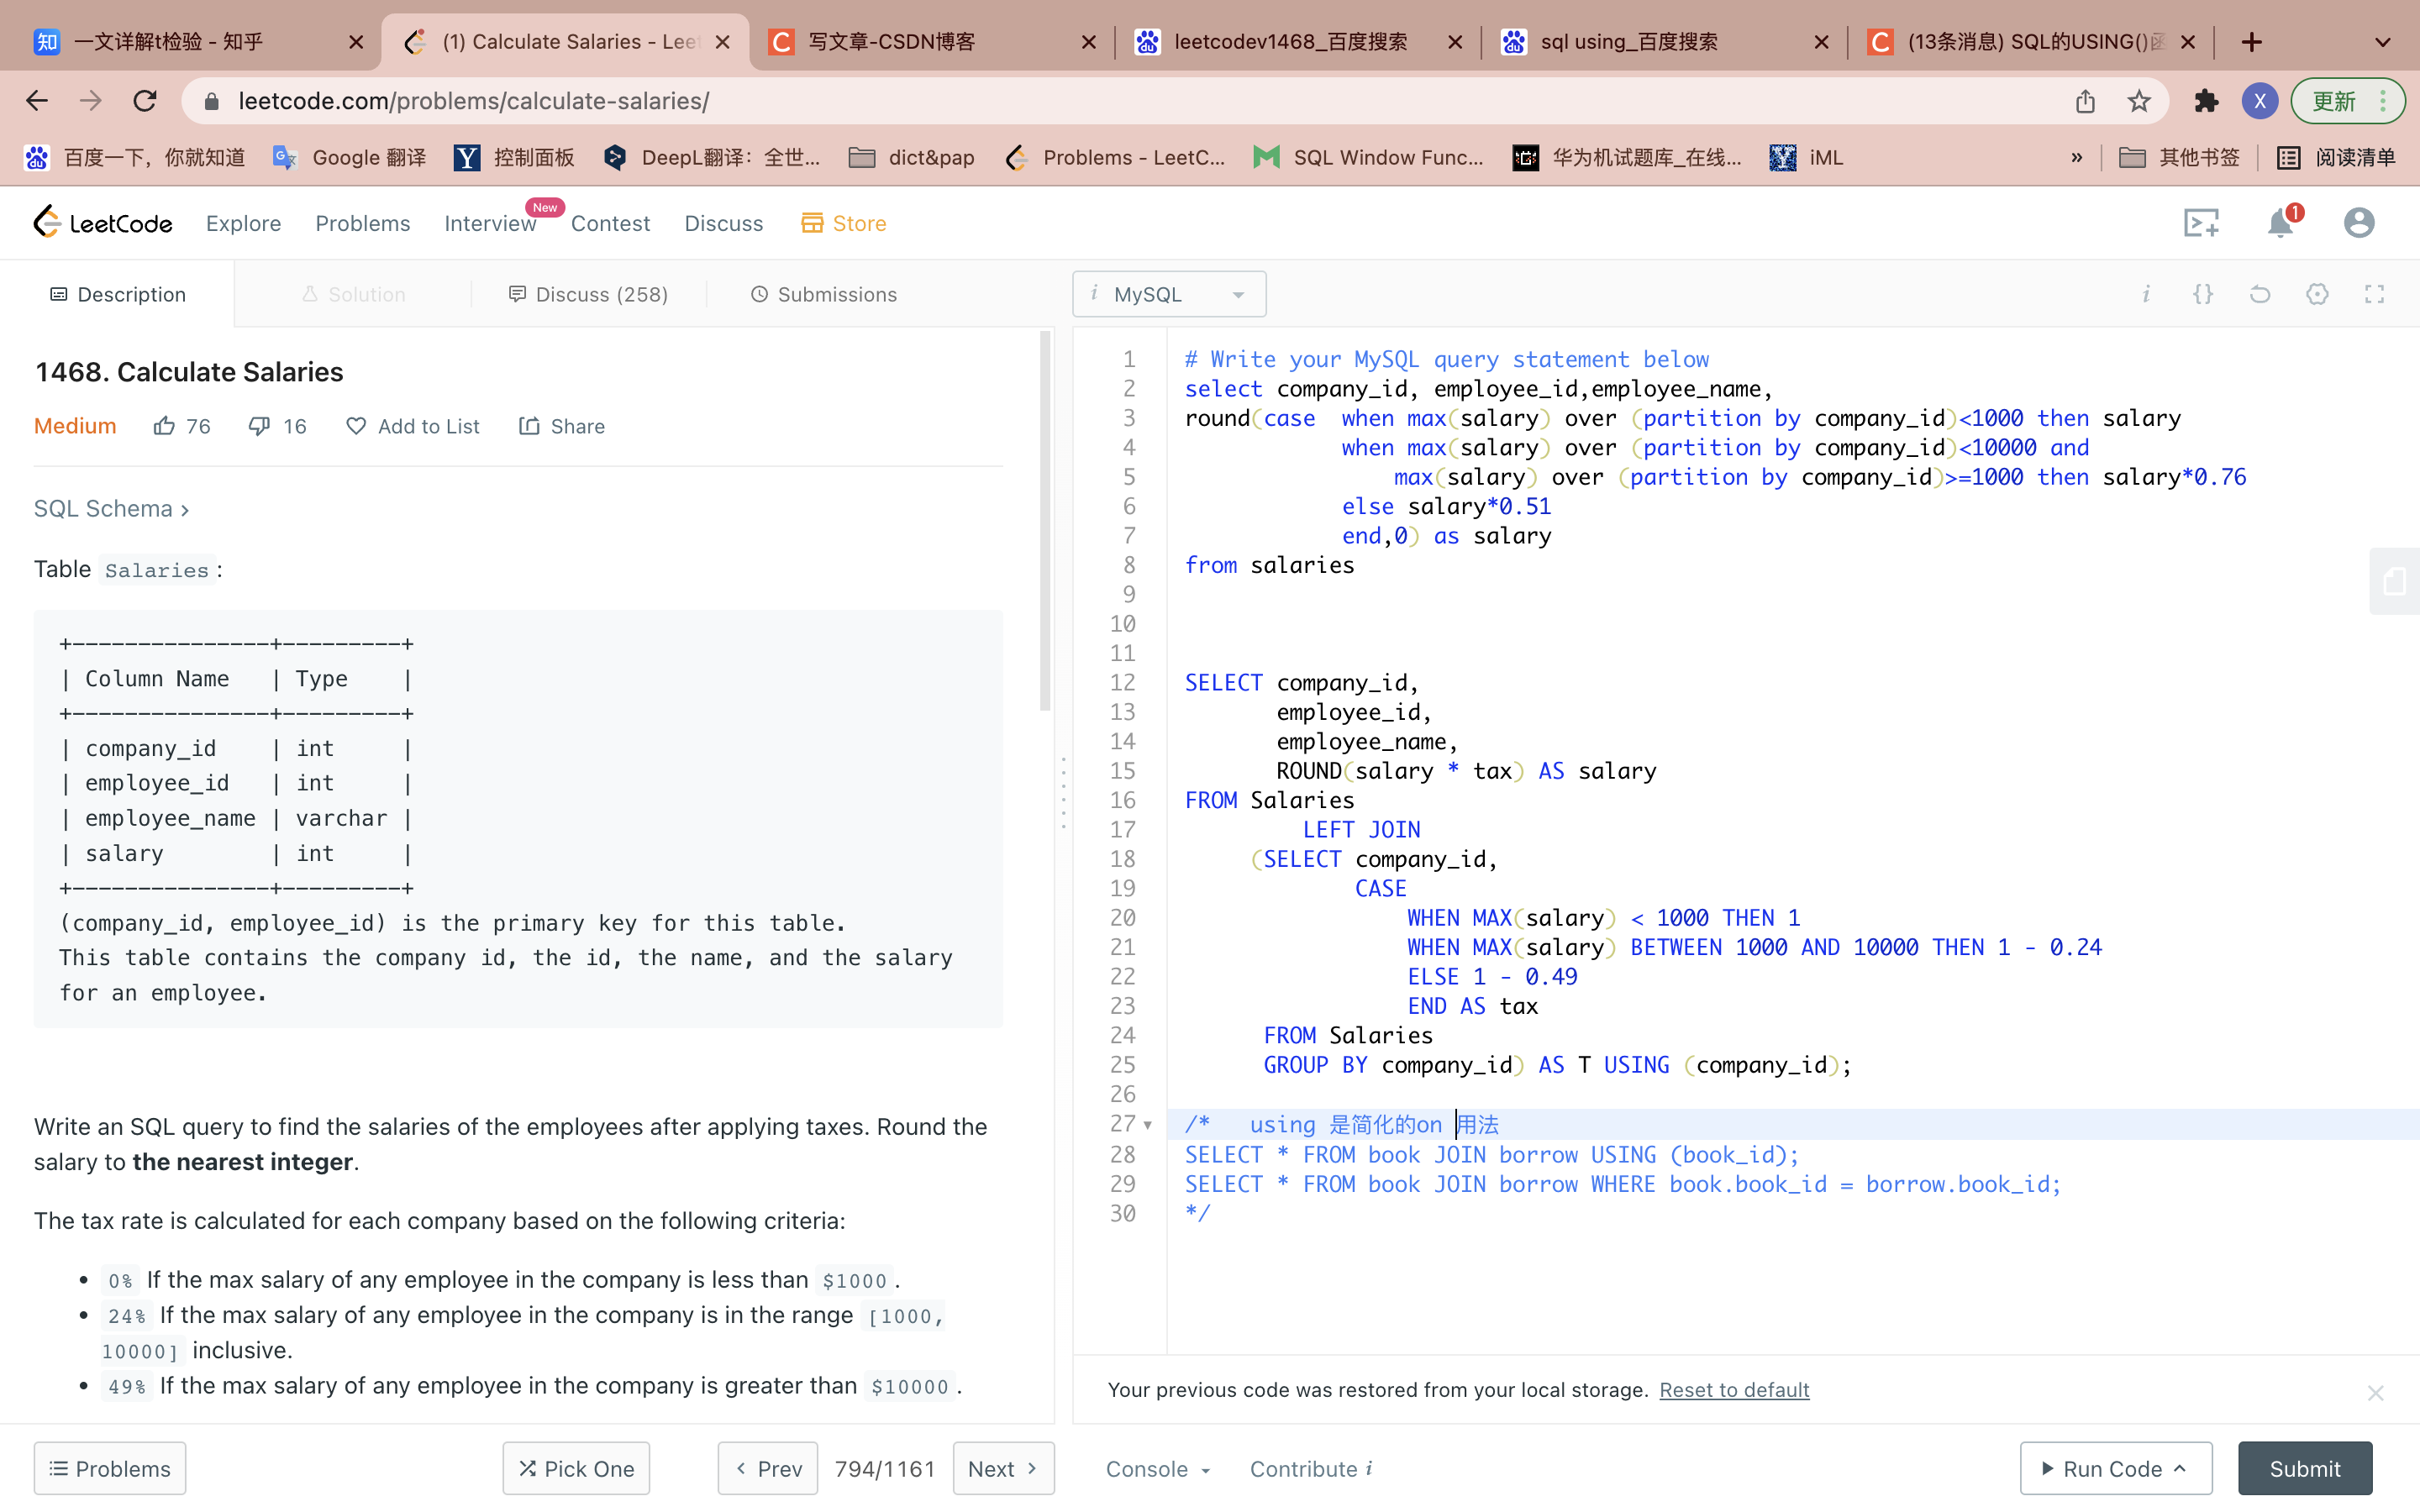The image size is (2420, 1512).
Task: Click the thumbs-down dislike icon
Action: click(259, 426)
